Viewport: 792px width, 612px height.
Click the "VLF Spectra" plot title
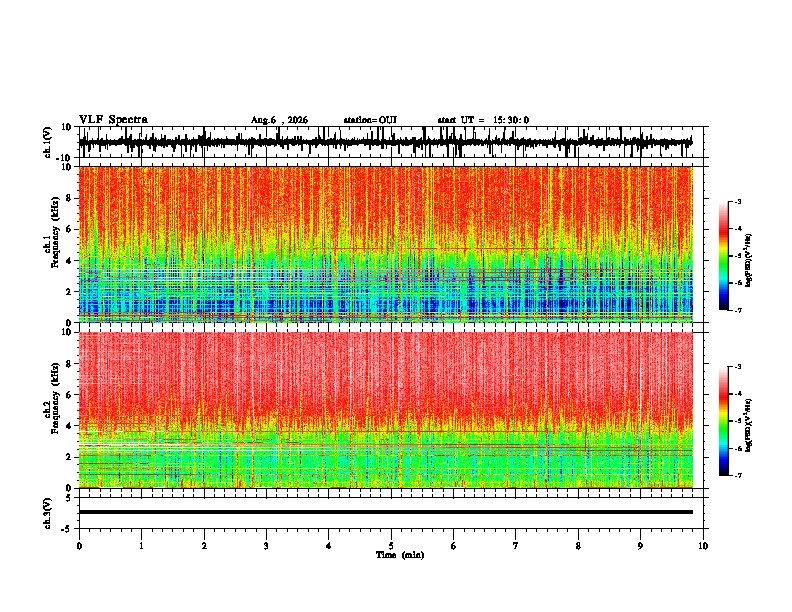pyautogui.click(x=113, y=120)
